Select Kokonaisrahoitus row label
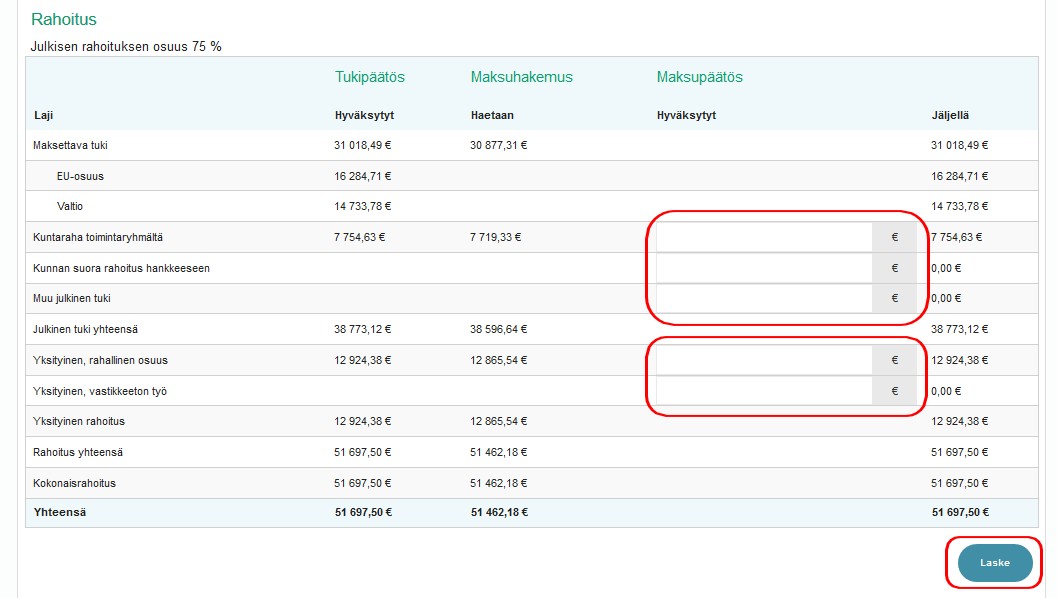1057x598 pixels. click(x=74, y=483)
